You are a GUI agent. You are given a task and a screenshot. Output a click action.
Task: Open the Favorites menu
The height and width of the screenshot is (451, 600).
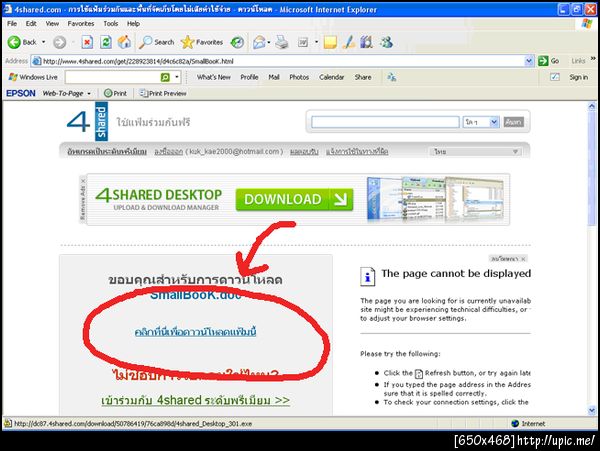pos(81,24)
